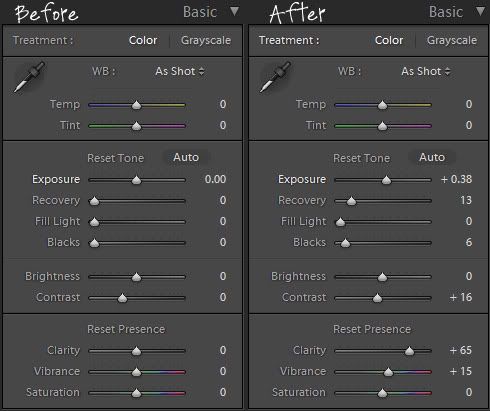Screen dimensions: 490x411
Task: Open the After WB As Shot dropdown
Action: [426, 71]
